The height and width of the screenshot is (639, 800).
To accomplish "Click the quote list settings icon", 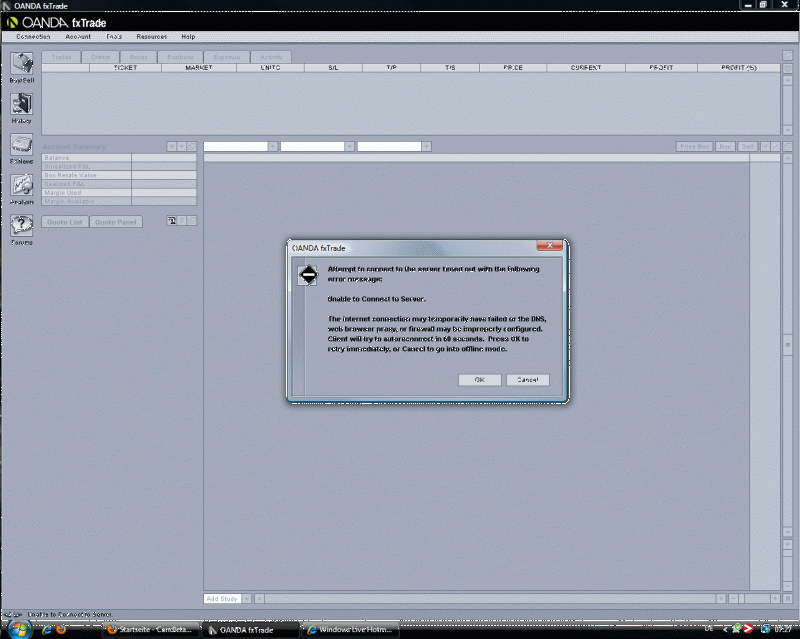I will tap(171, 221).
